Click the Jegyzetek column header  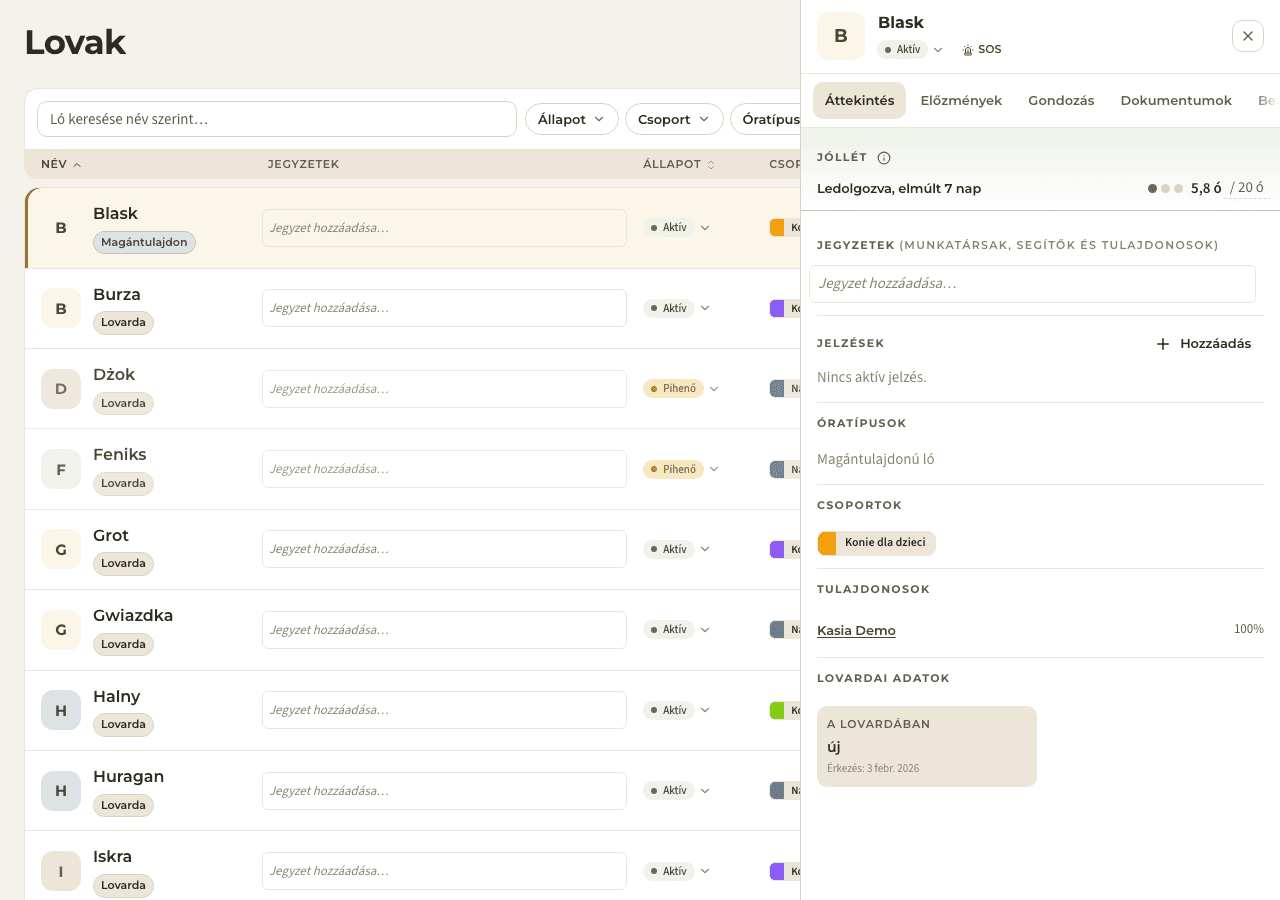(303, 164)
